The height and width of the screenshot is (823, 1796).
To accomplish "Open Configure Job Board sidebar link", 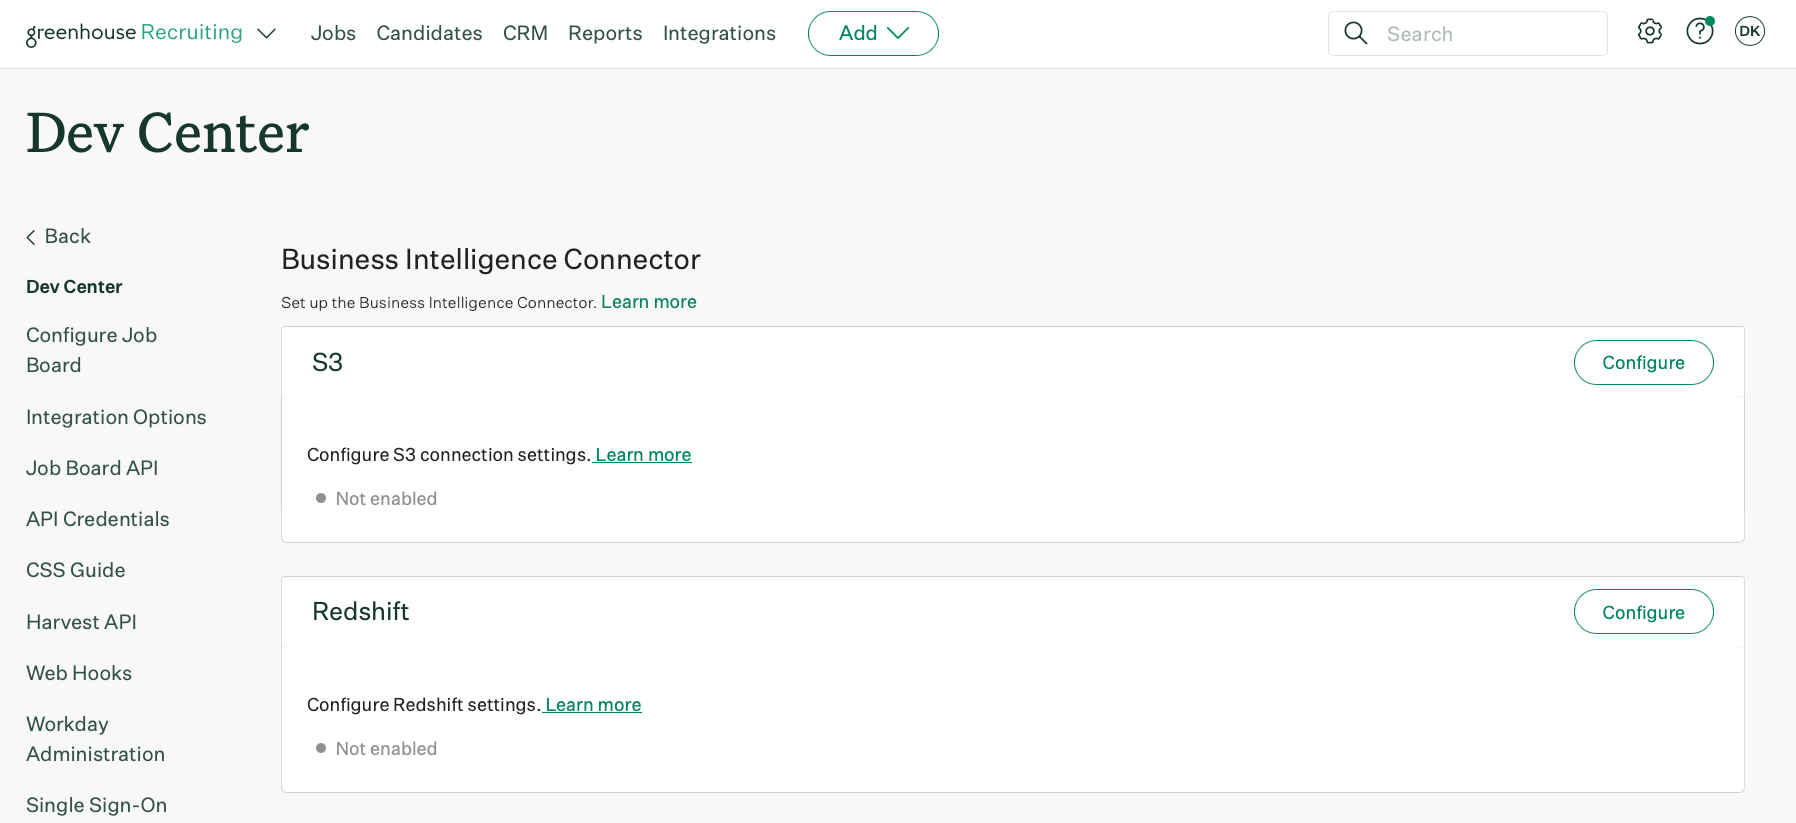I will click(92, 350).
